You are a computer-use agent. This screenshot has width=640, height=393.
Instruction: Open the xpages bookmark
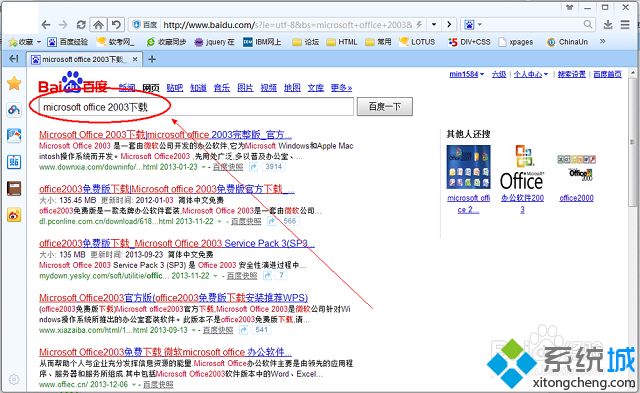click(516, 42)
